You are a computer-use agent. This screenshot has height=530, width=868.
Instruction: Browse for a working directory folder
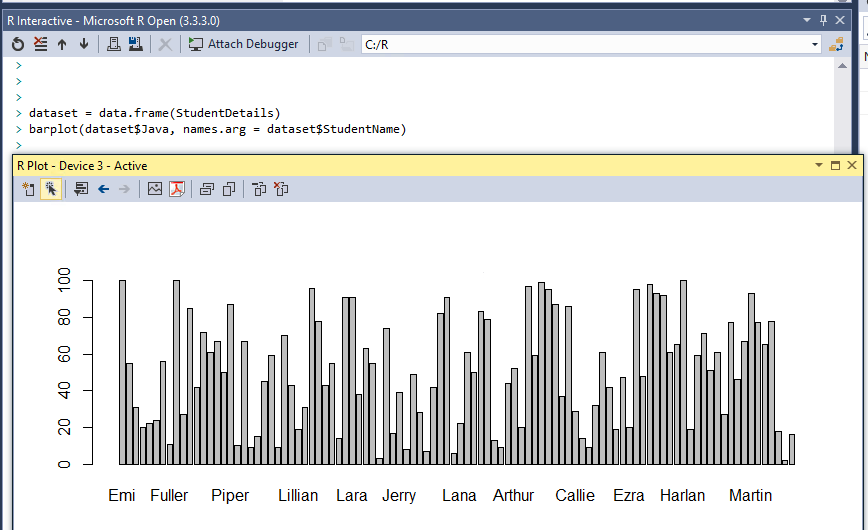(x=836, y=44)
